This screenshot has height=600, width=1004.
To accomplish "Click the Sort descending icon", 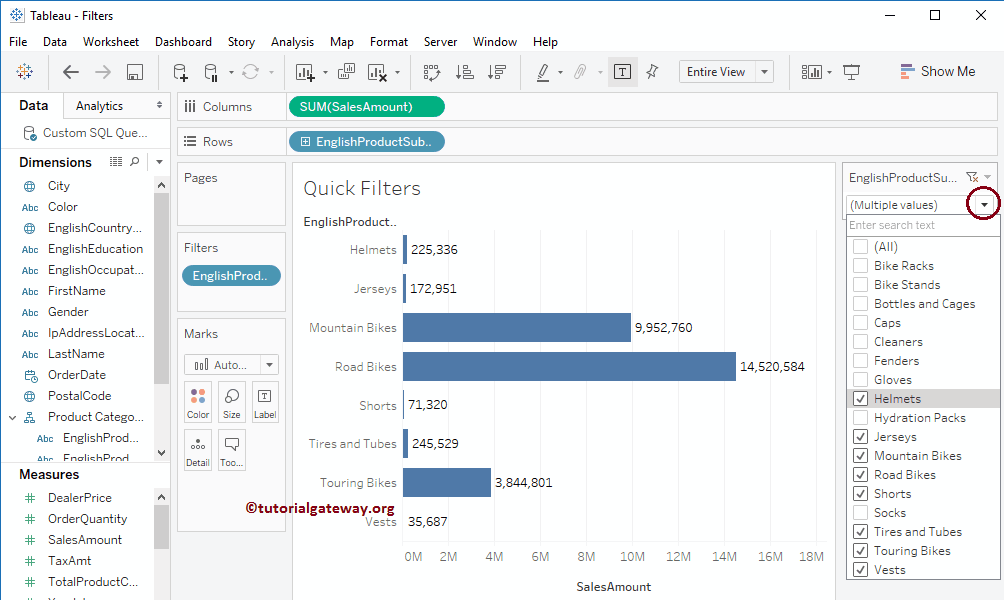I will click(497, 72).
